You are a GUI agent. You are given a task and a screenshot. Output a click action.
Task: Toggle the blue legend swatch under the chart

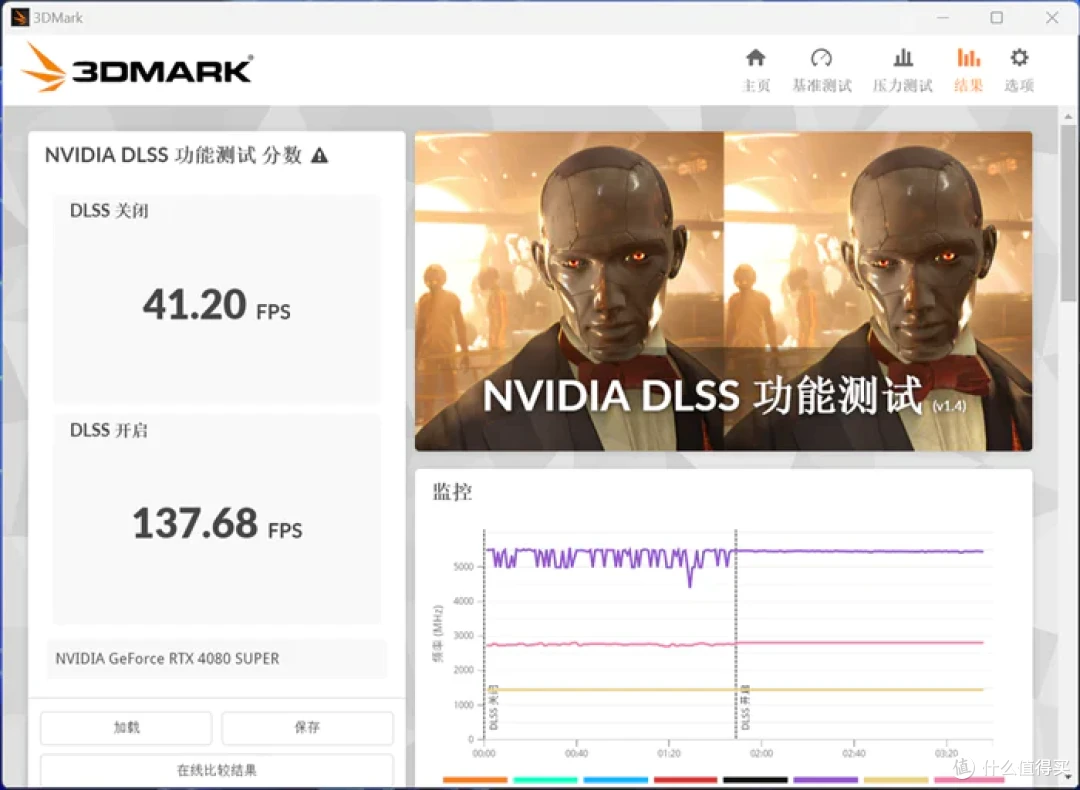pos(616,780)
